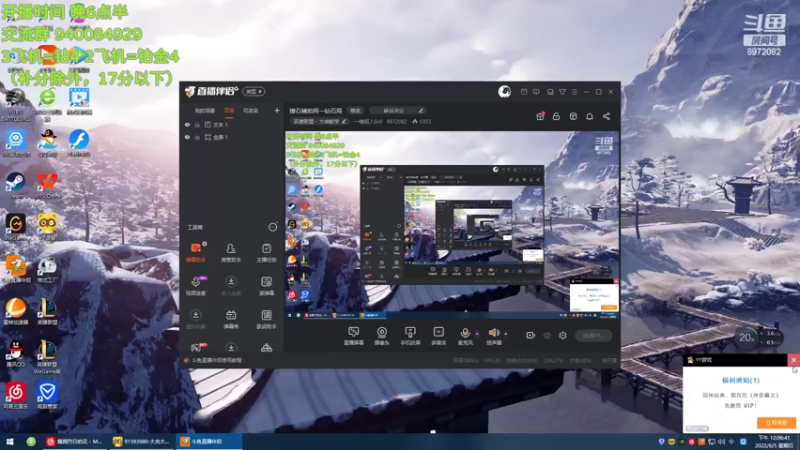Open the 虚拟形象 download tool icon
The image size is (800, 450).
(195, 319)
